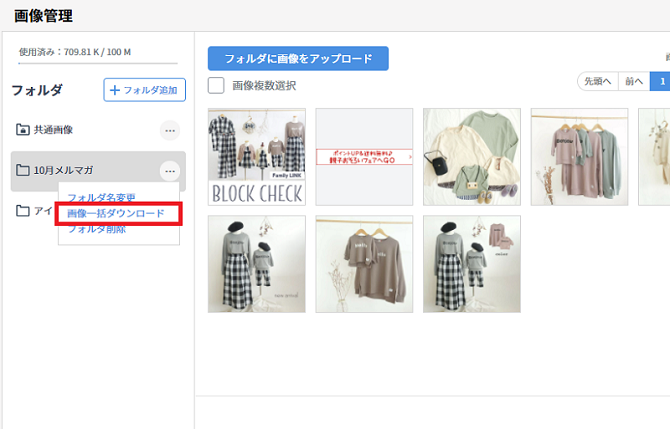Click the 使用済み storage usage text

(75, 52)
